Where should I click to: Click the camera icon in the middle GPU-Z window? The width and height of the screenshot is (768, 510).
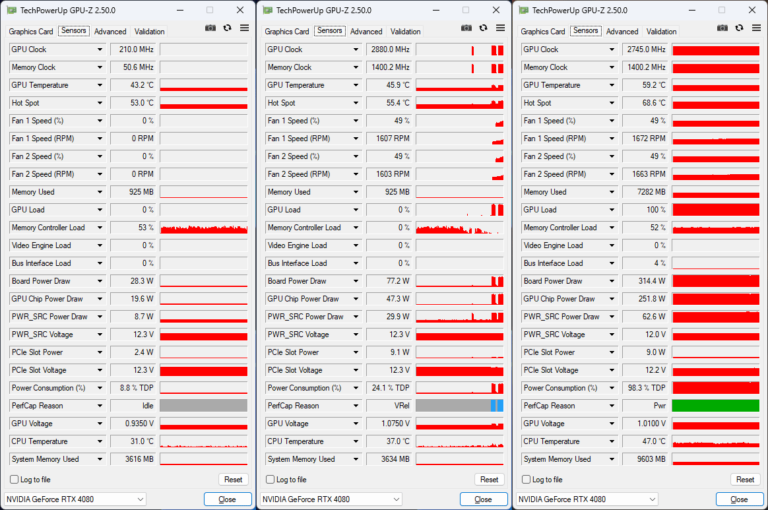coord(466,29)
